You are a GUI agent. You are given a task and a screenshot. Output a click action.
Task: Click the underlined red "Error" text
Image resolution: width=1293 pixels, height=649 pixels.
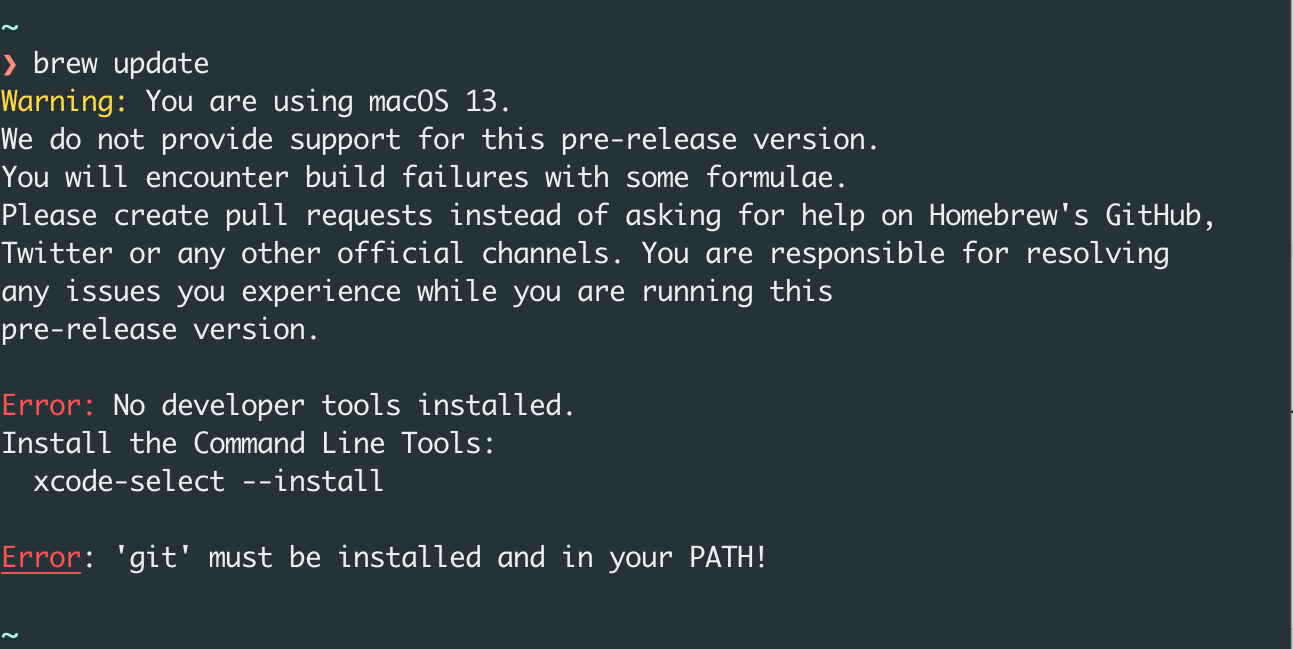click(x=41, y=558)
